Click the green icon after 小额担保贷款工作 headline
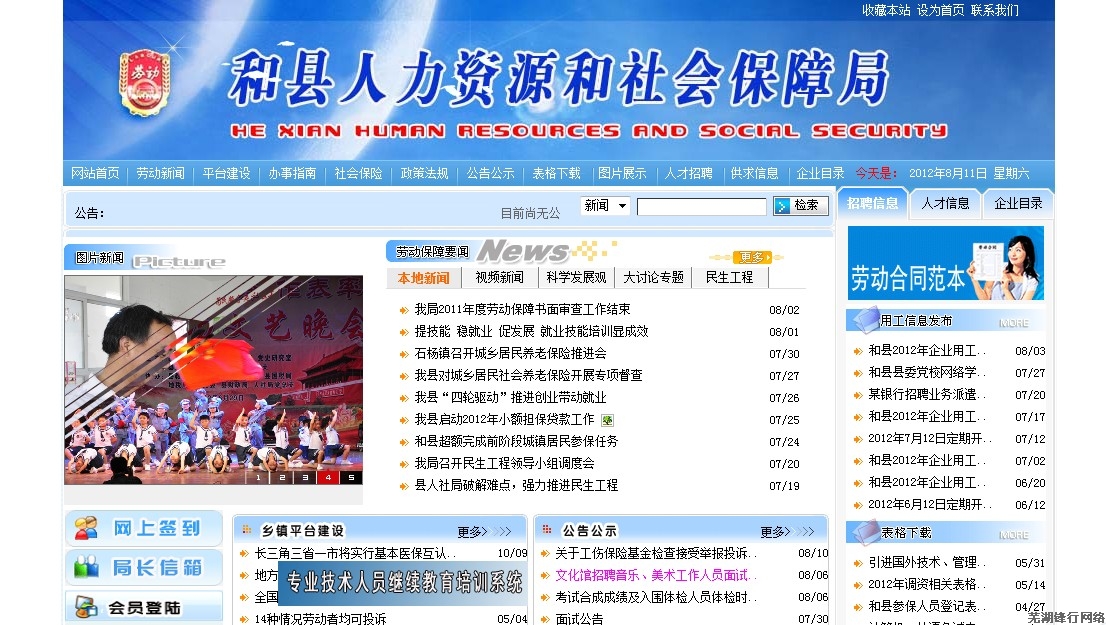Screen dimensions: 1106x625 607,420
